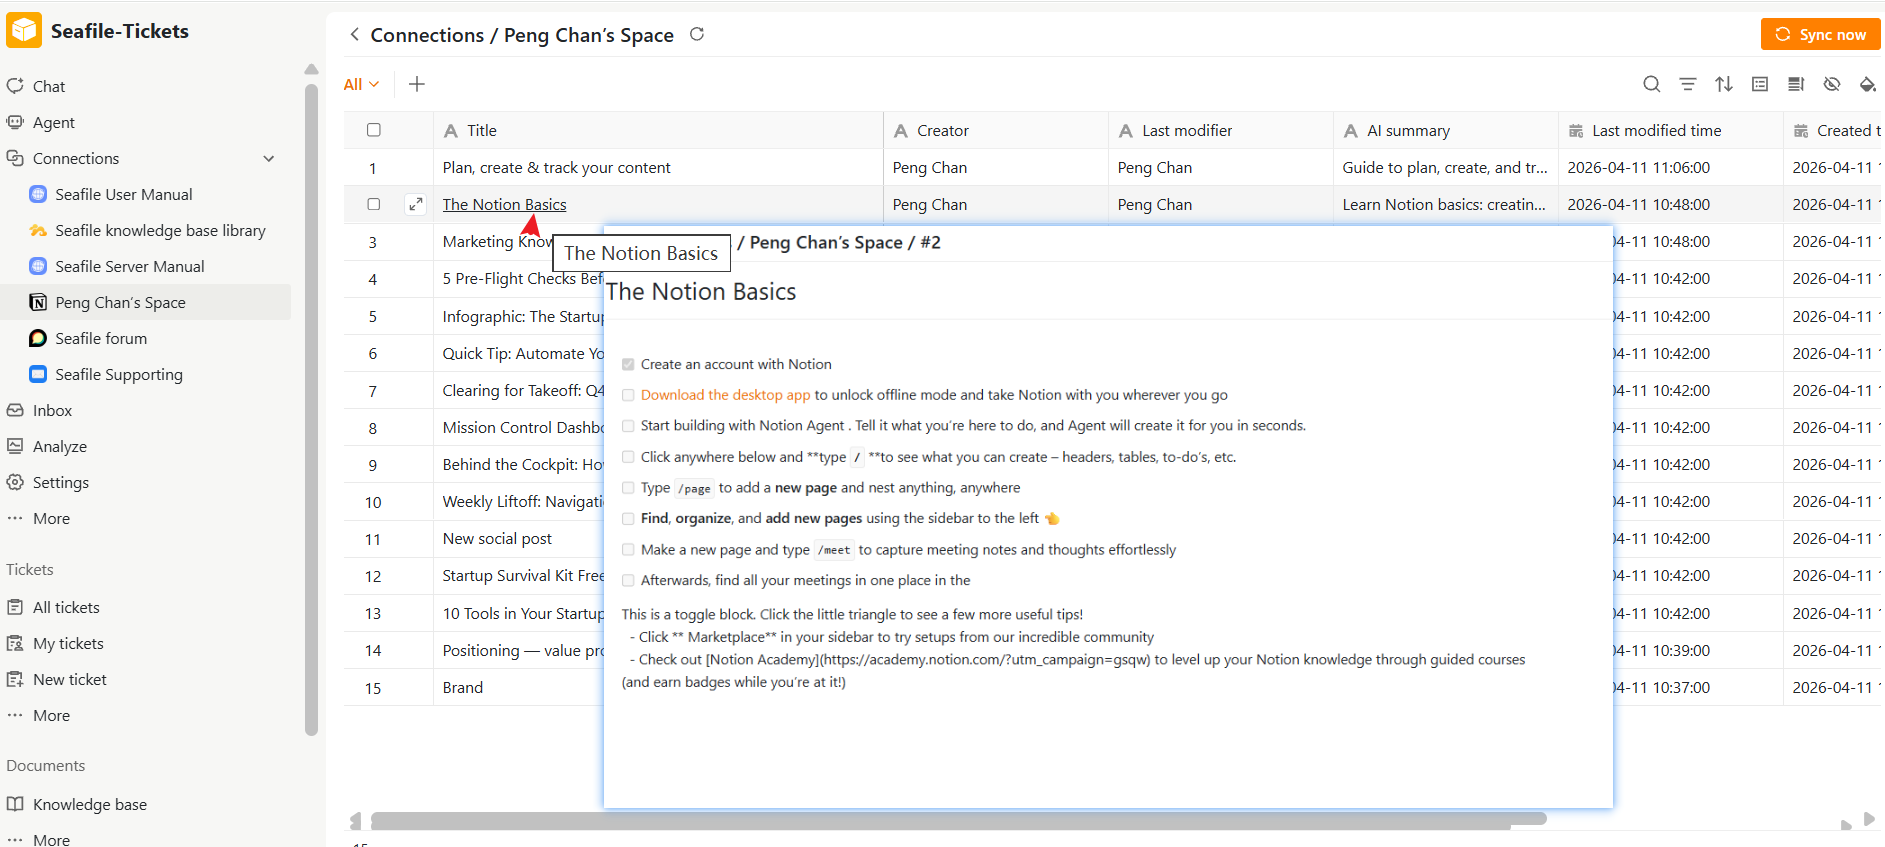Expand The Notion Basics row record
The width and height of the screenshot is (1885, 847).
pyautogui.click(x=415, y=205)
